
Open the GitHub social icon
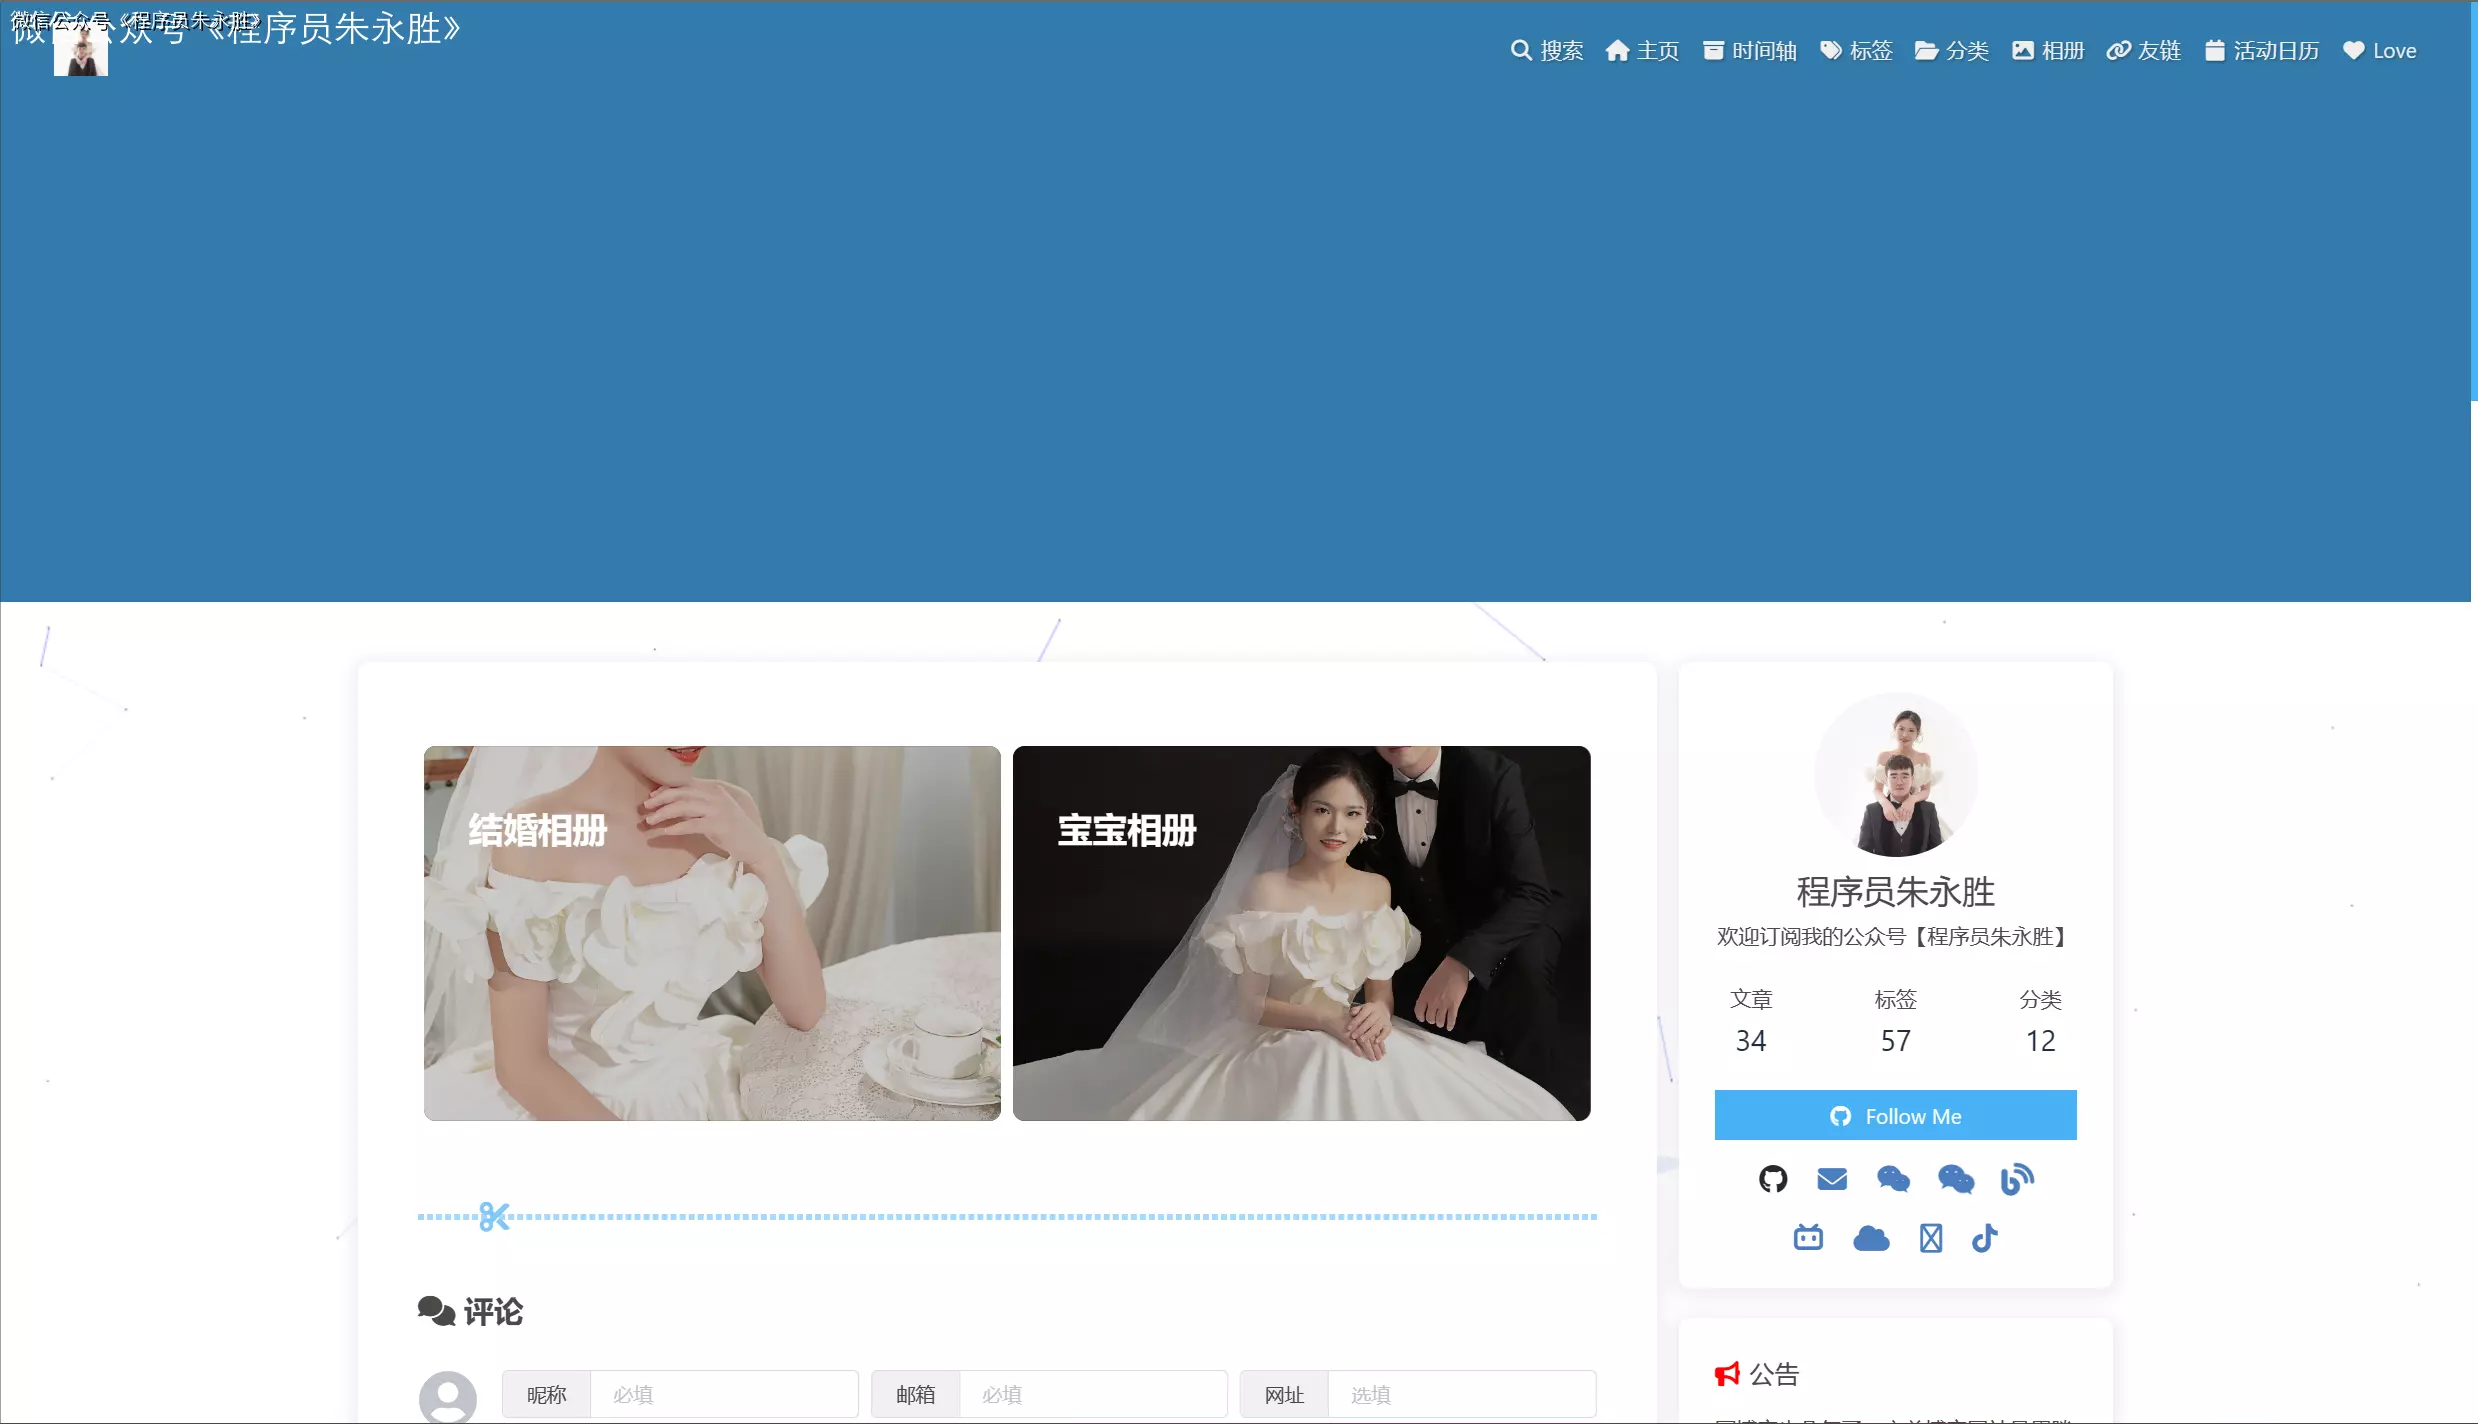1772,1179
